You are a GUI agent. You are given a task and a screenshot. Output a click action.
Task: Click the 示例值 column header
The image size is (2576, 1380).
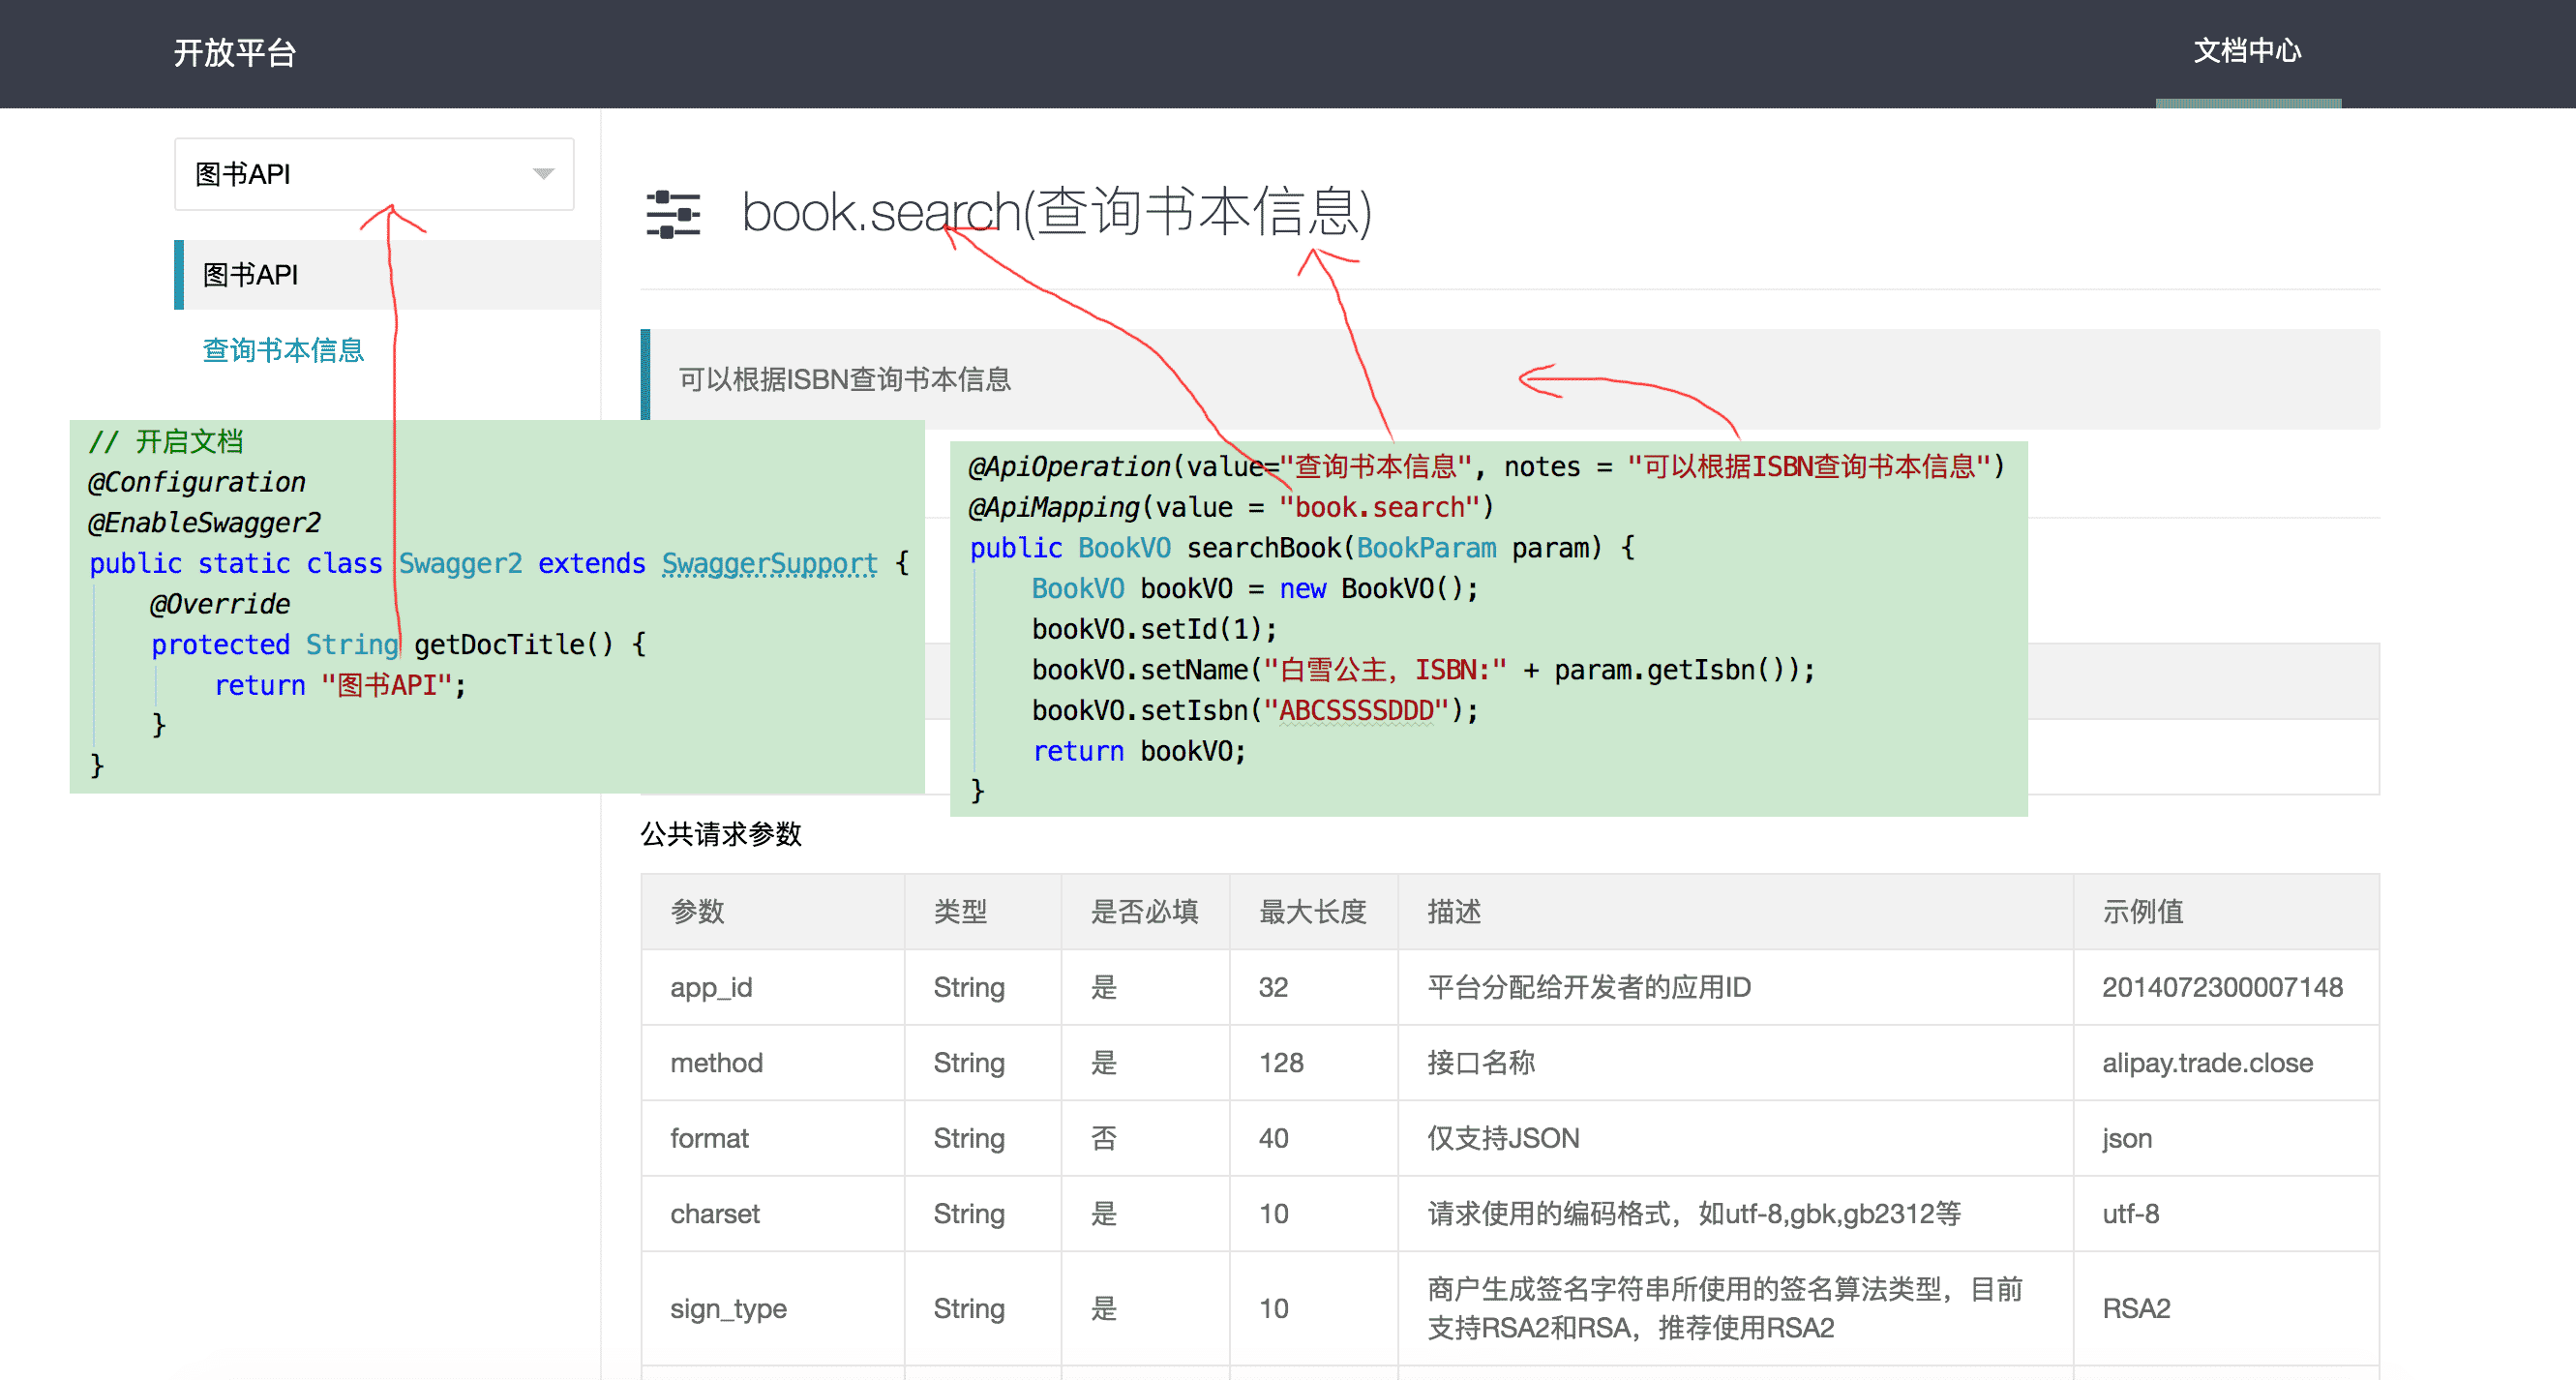click(x=2142, y=911)
